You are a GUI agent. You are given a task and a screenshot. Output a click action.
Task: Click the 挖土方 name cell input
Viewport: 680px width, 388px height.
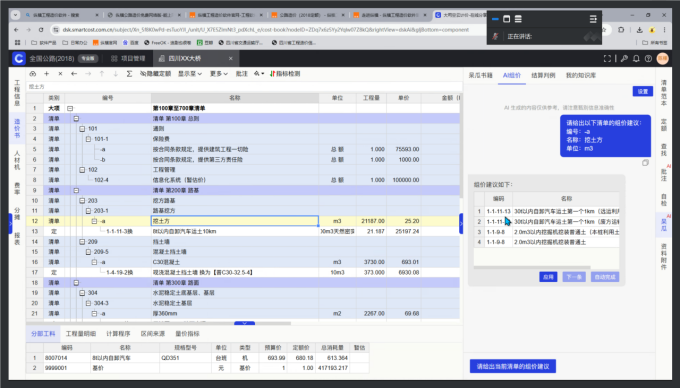pos(235,221)
